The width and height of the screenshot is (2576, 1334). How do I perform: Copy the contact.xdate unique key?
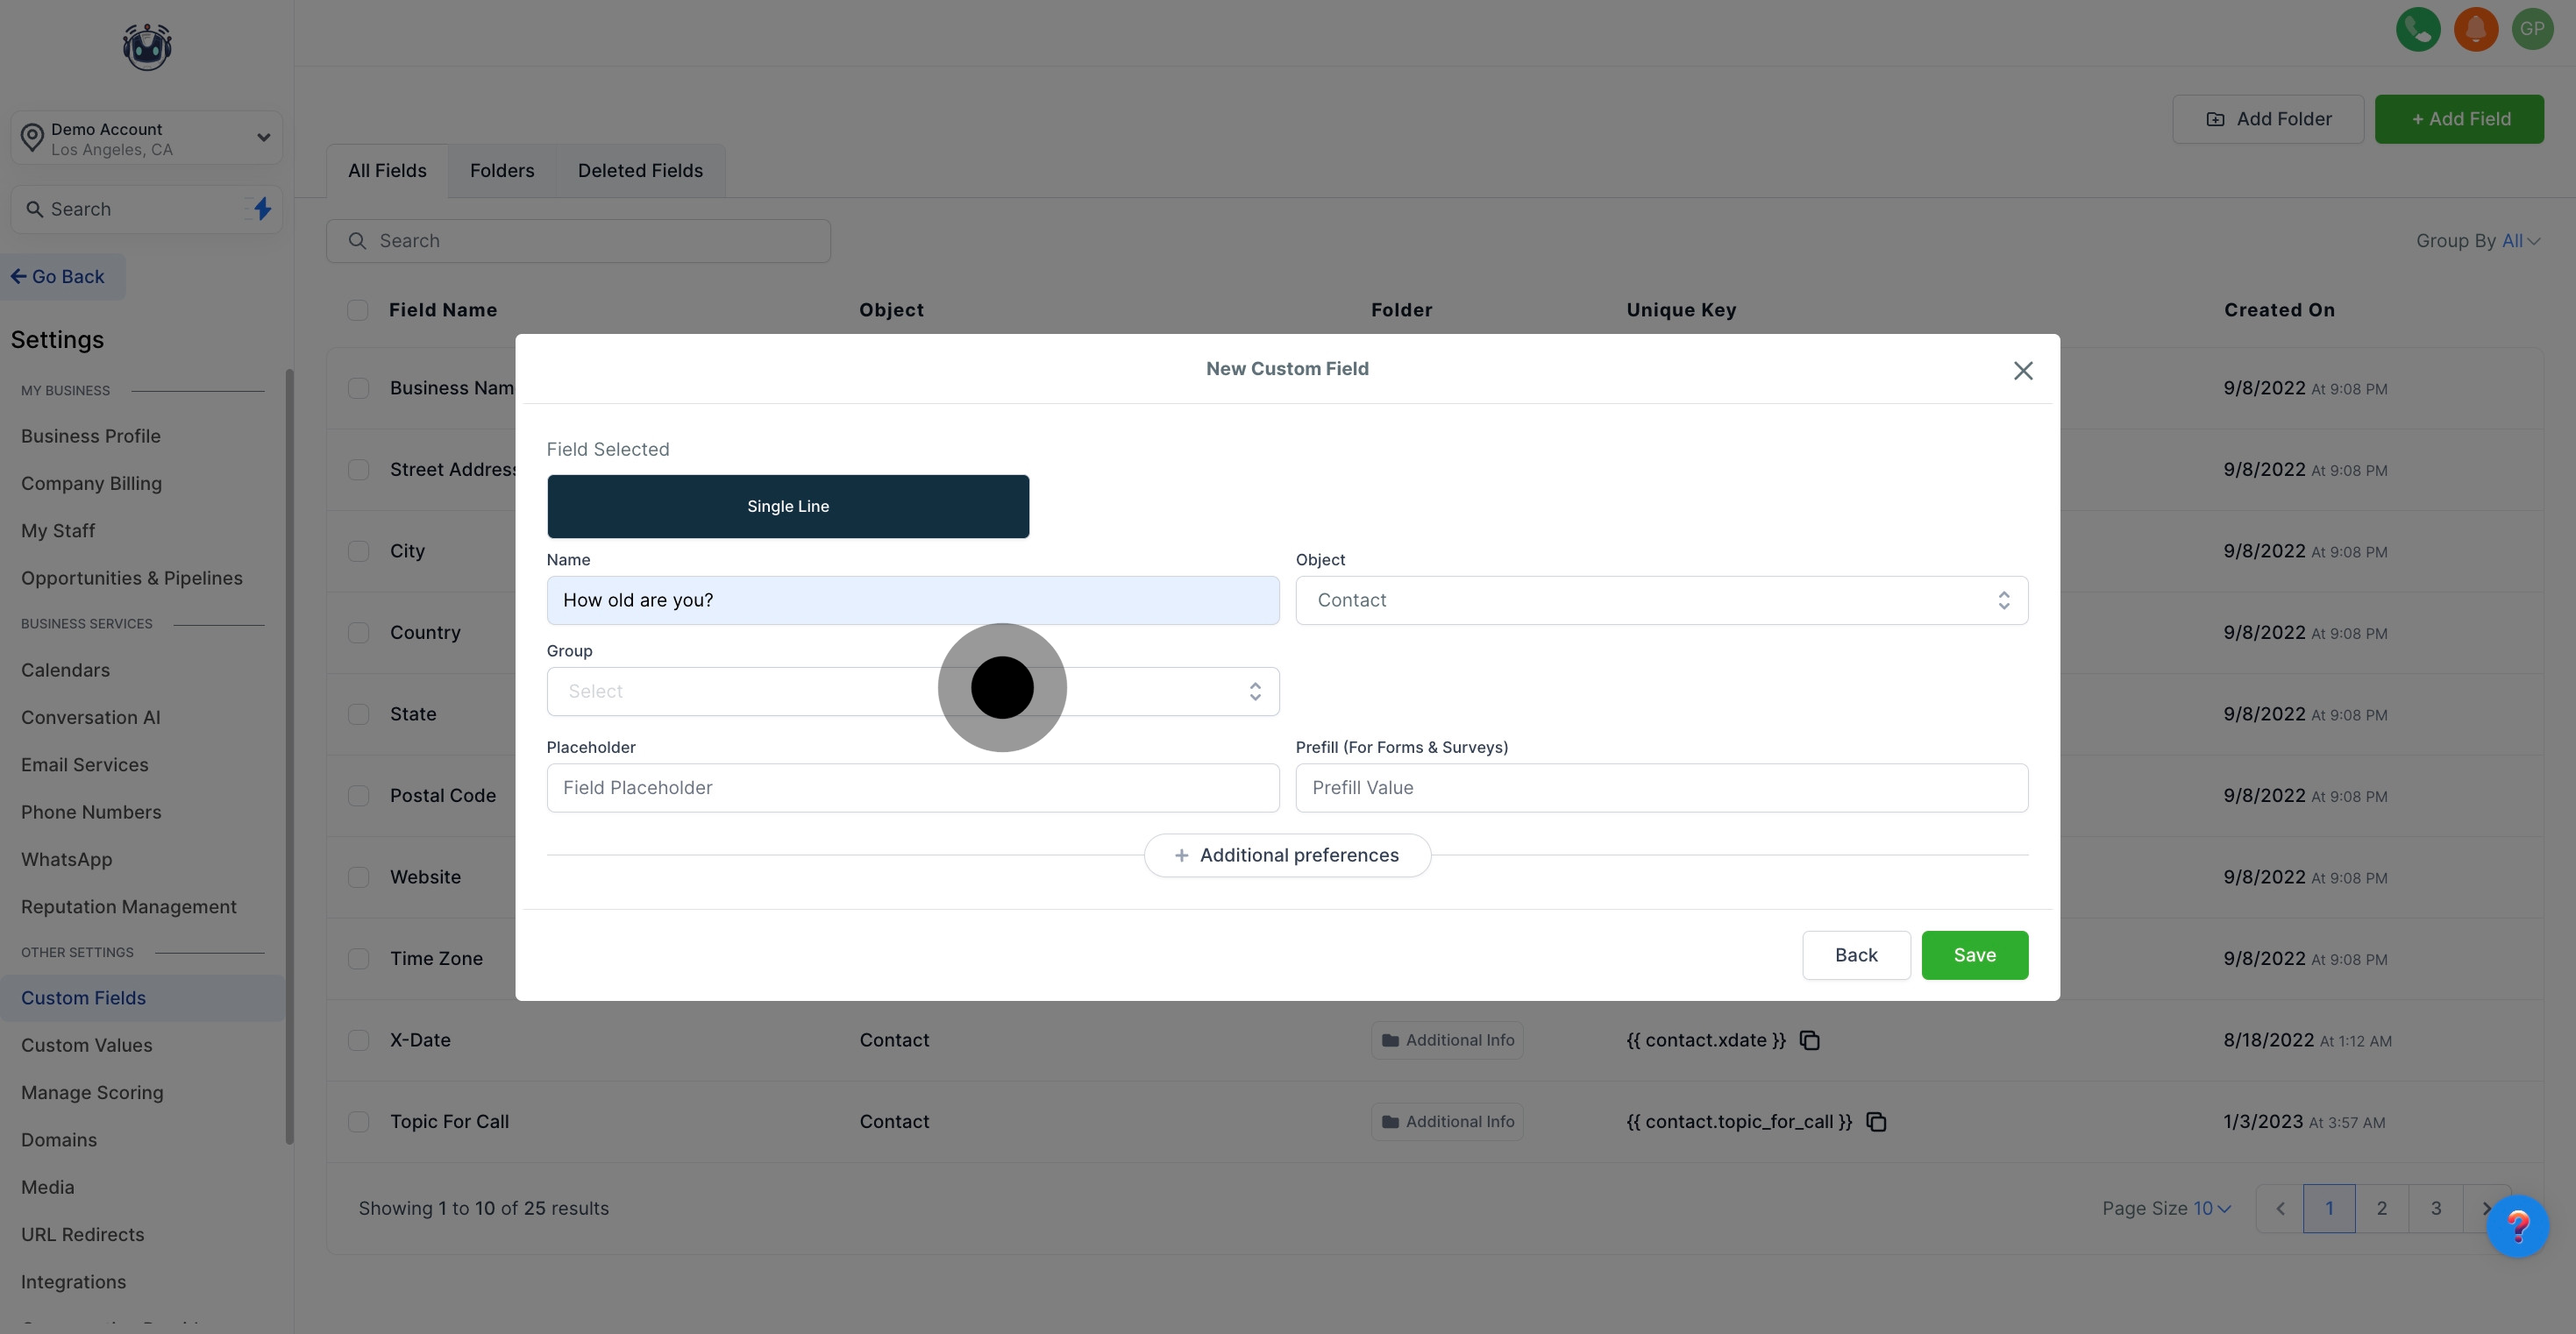[x=1809, y=1040]
